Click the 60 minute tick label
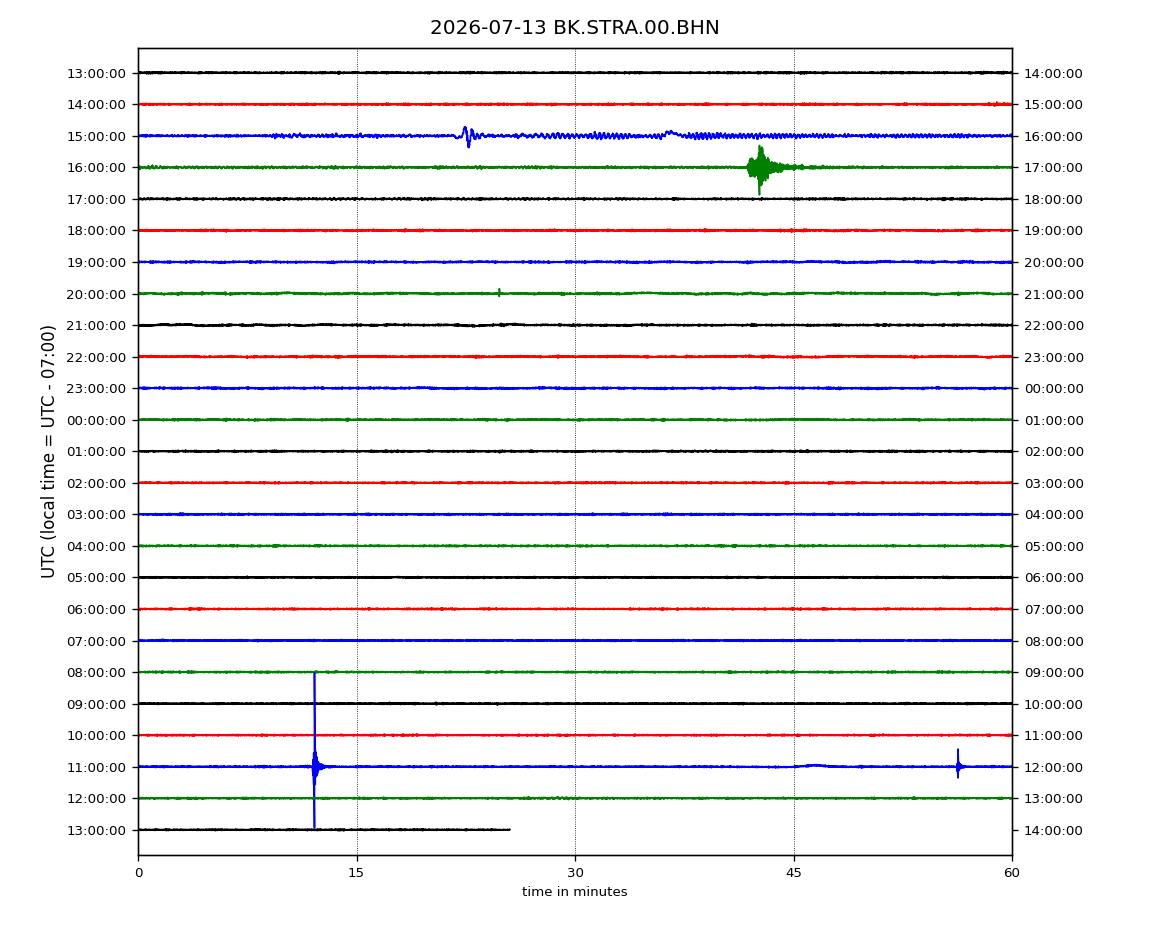1150x950 pixels. coord(1012,873)
